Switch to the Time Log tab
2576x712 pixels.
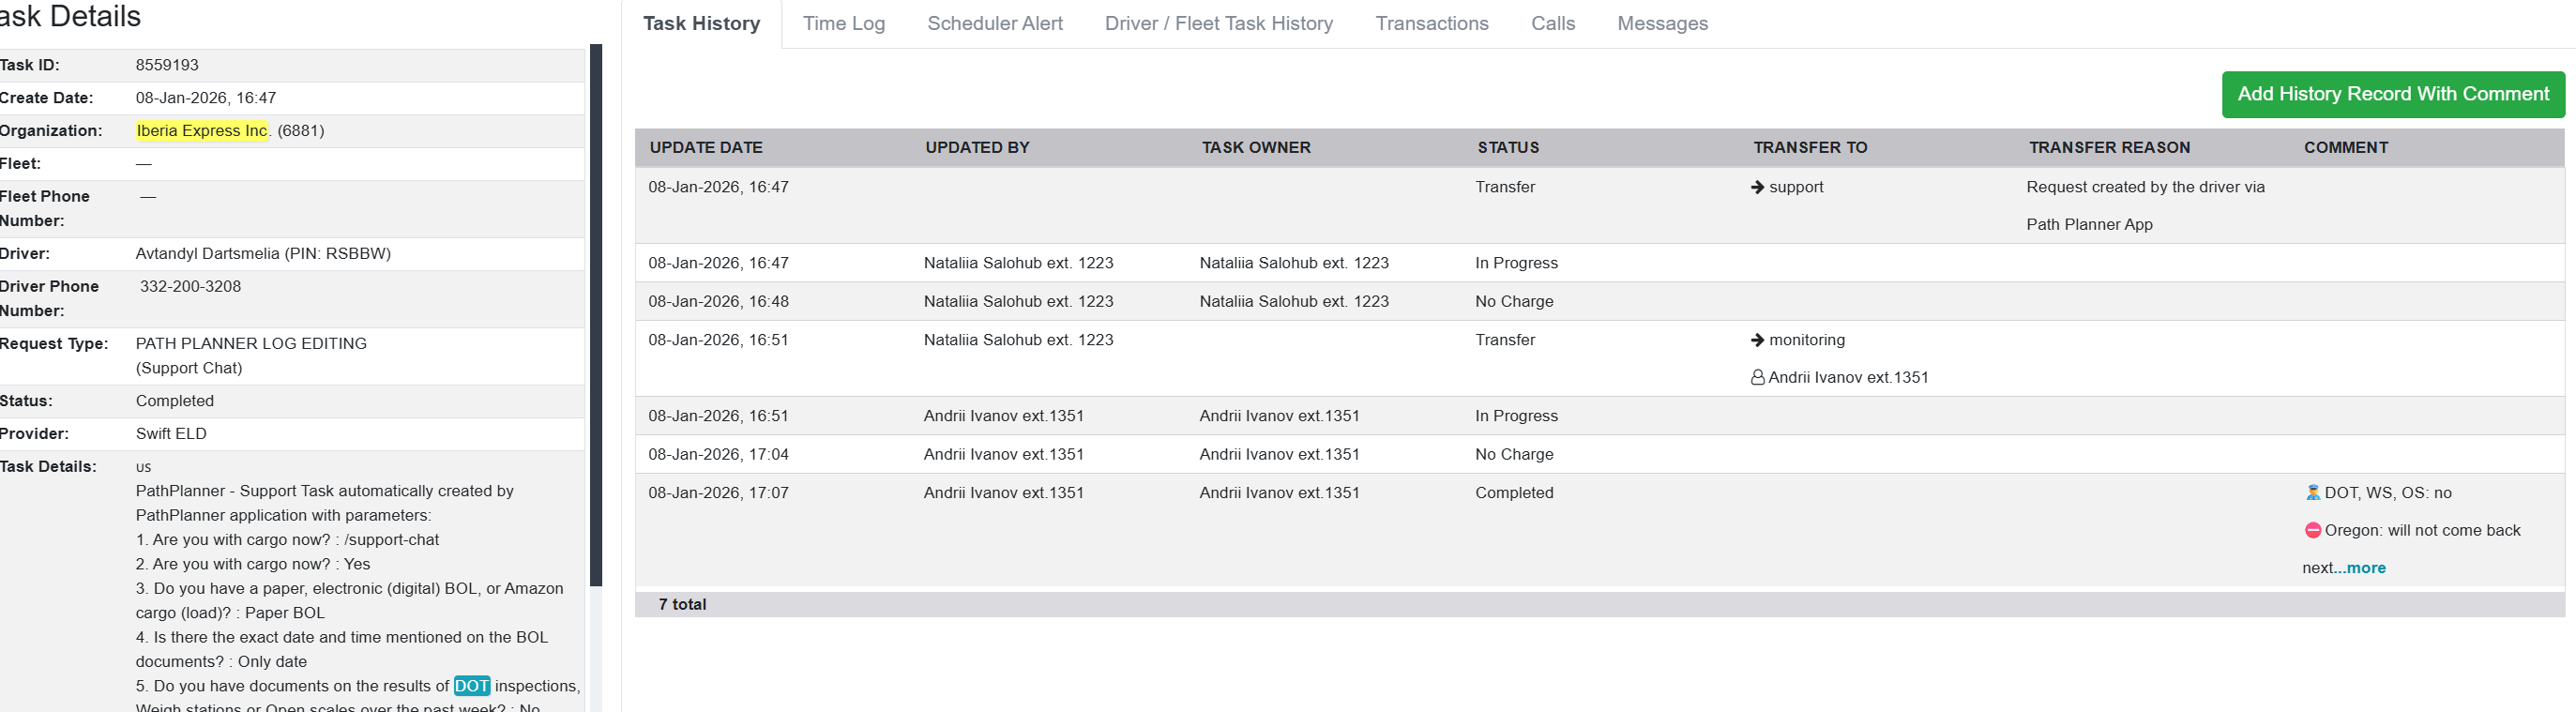coord(843,24)
